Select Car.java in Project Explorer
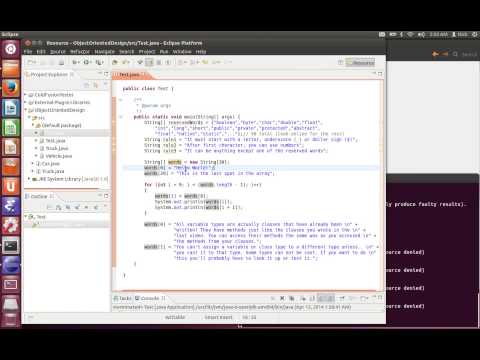Screen dimensions: 480x360 pyautogui.click(x=48, y=164)
